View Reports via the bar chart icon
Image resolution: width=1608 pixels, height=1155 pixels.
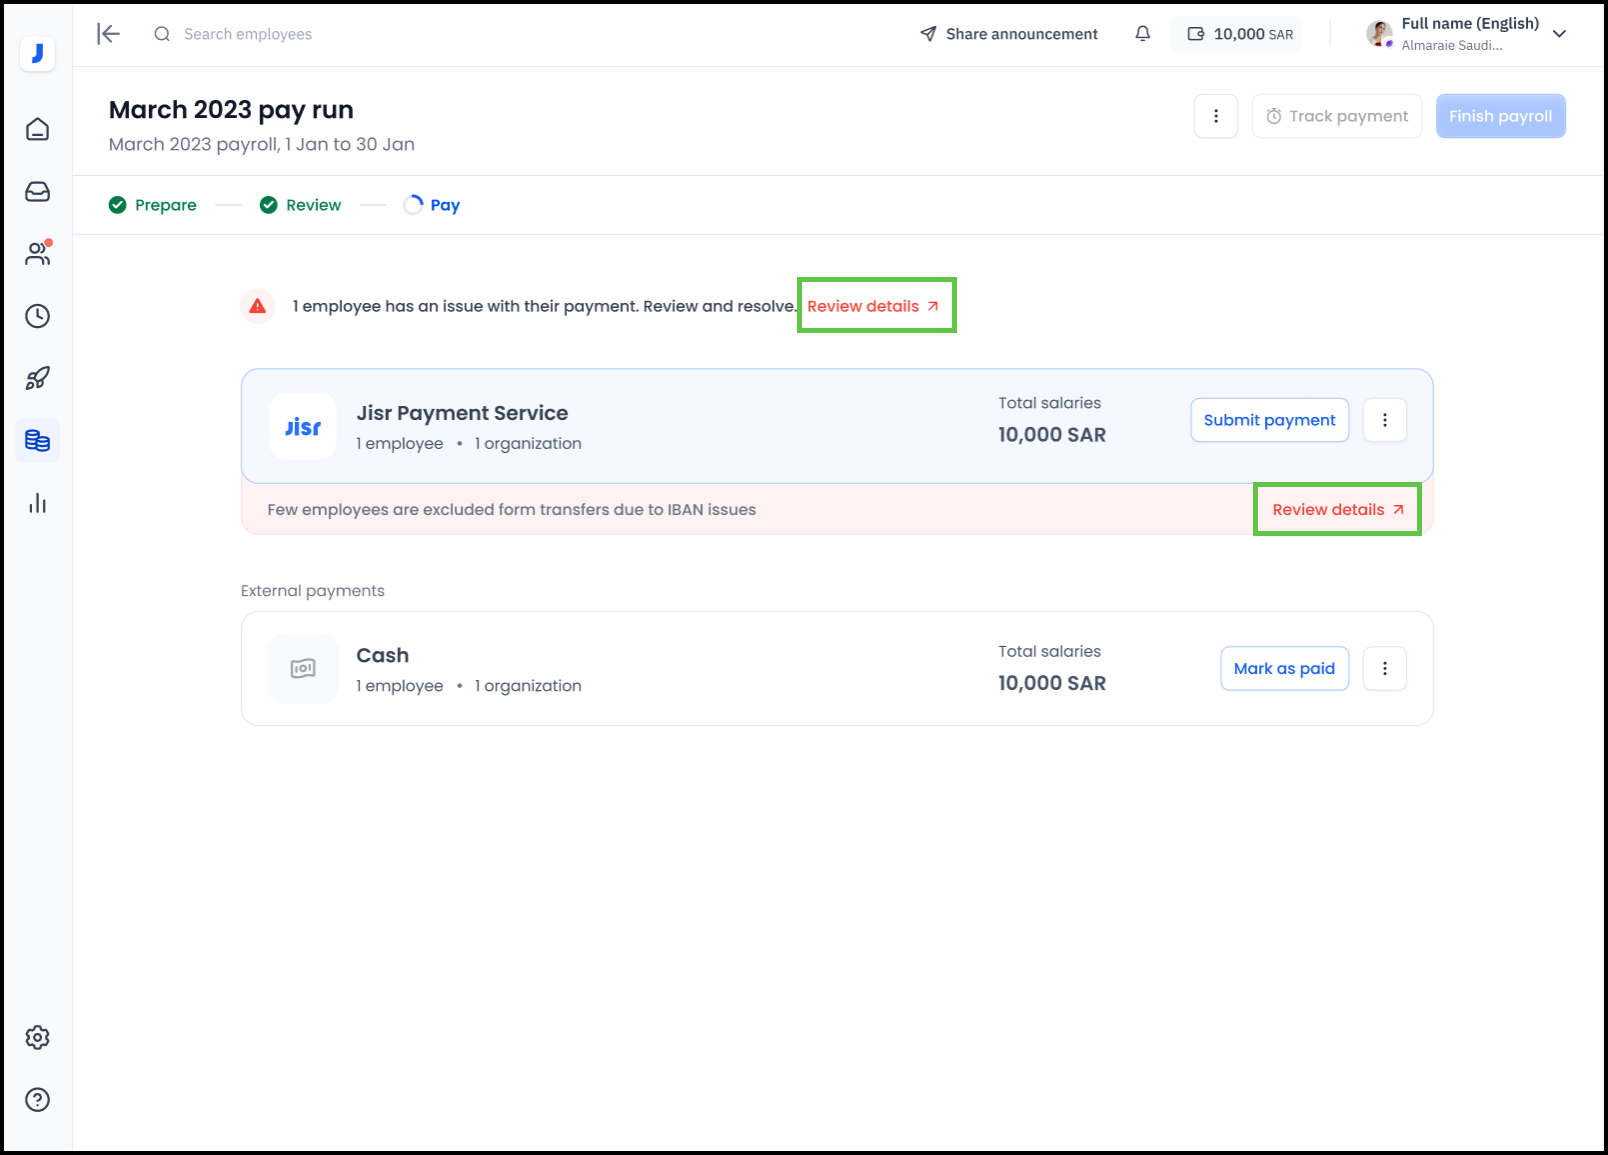(x=37, y=503)
